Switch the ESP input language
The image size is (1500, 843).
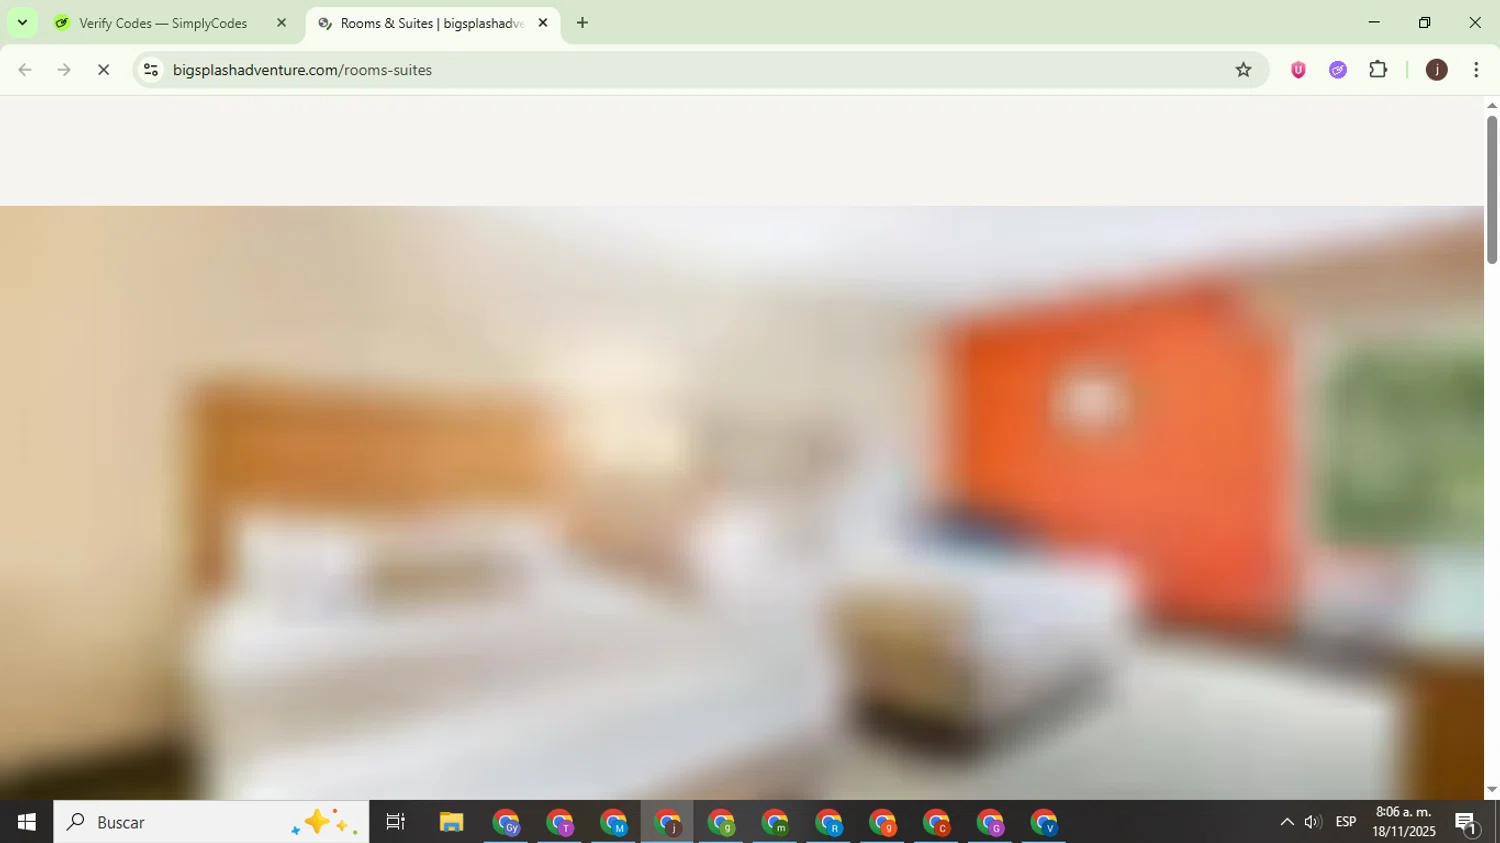pyautogui.click(x=1346, y=822)
